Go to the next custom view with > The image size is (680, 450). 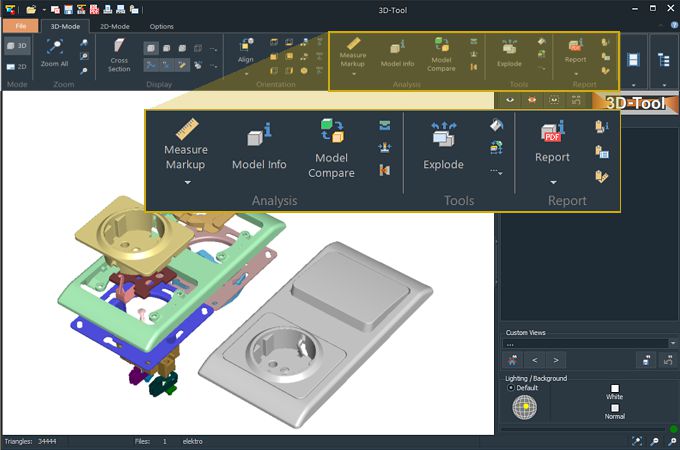(556, 360)
